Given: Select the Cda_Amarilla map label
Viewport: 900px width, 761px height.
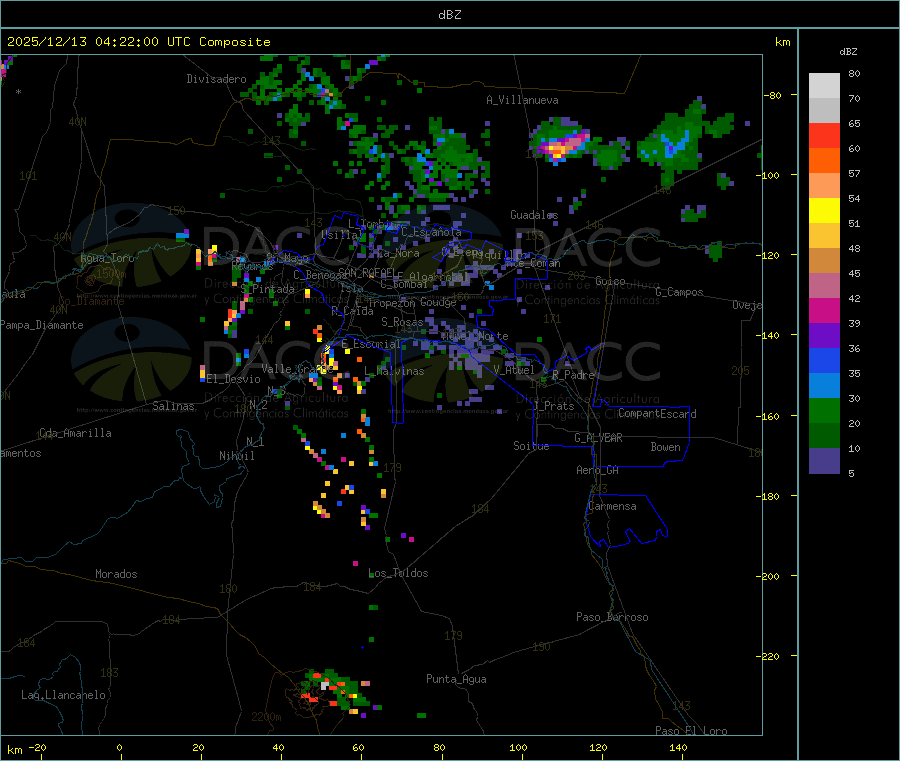Looking at the screenshot, I should coord(75,433).
